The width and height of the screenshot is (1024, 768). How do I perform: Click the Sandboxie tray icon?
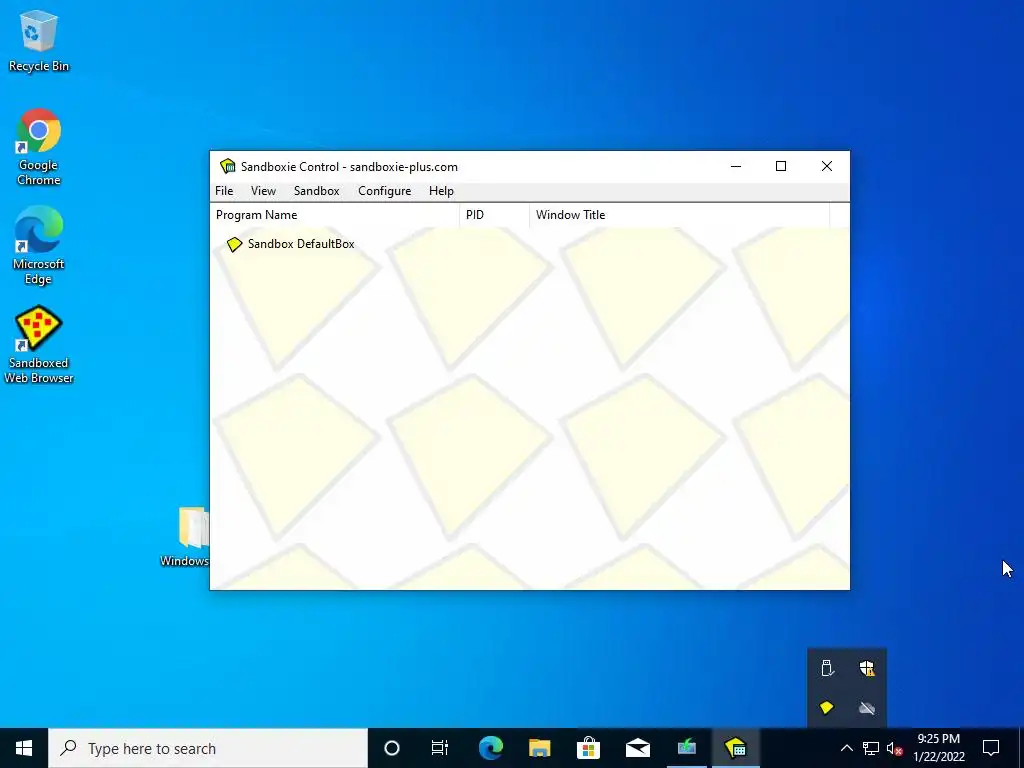[x=827, y=708]
